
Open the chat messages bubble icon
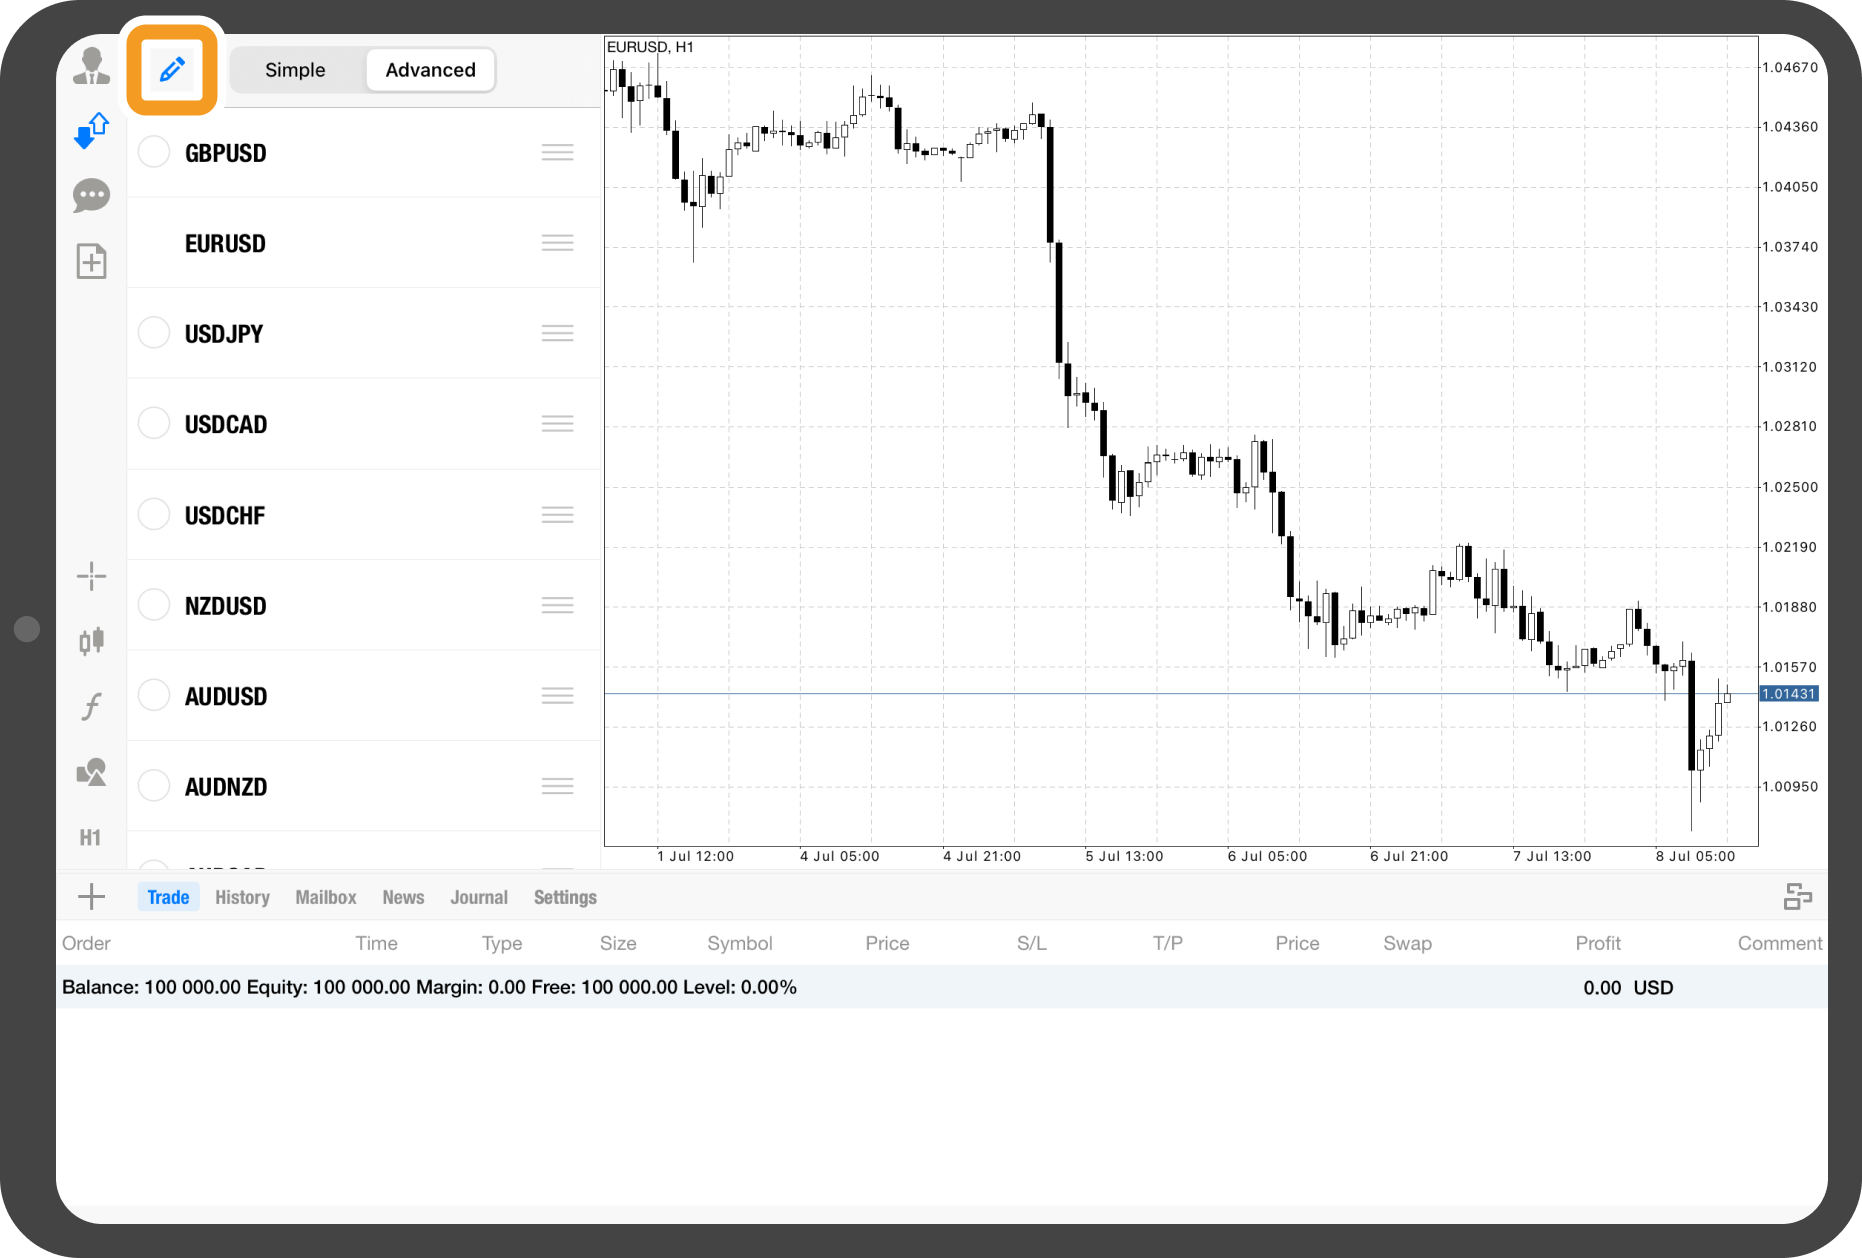91,195
